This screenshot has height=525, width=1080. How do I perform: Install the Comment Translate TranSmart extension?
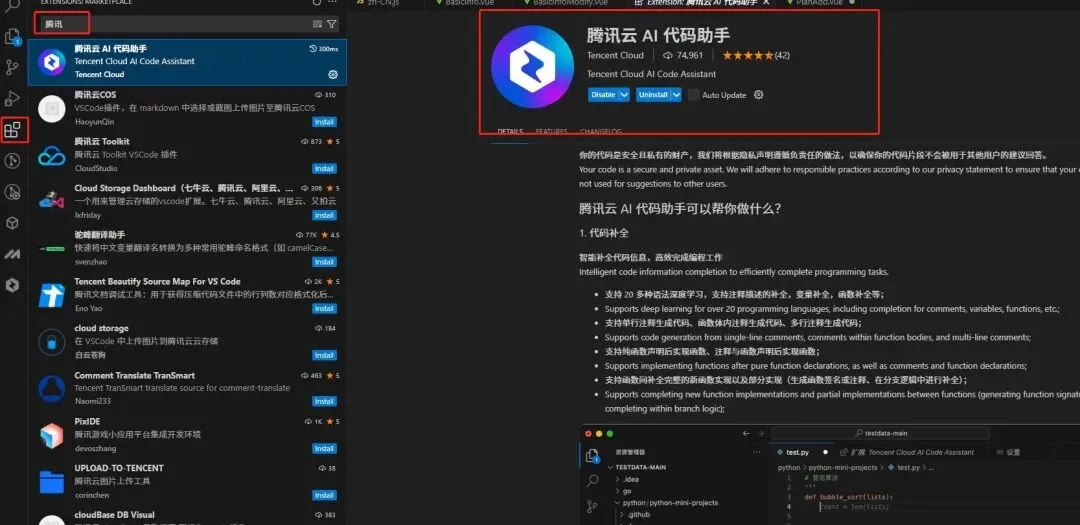(324, 402)
